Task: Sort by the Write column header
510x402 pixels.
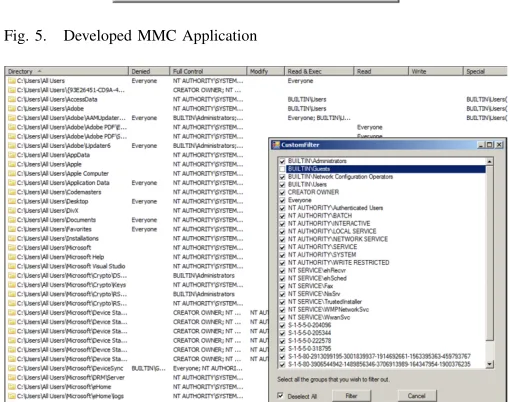Action: point(436,71)
